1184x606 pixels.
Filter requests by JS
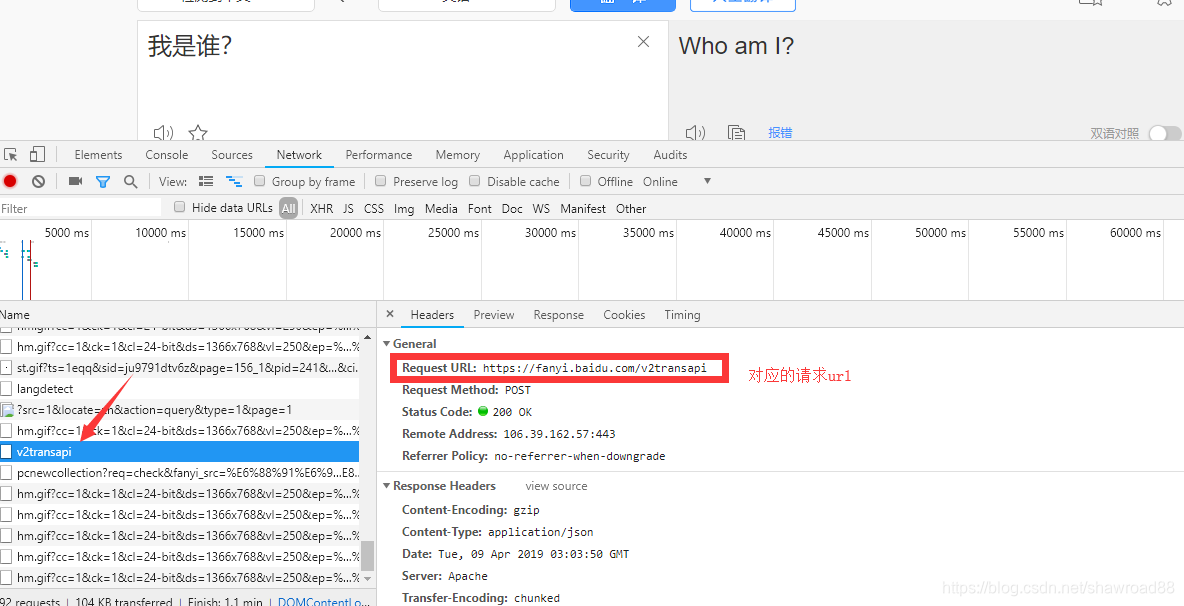click(x=348, y=208)
